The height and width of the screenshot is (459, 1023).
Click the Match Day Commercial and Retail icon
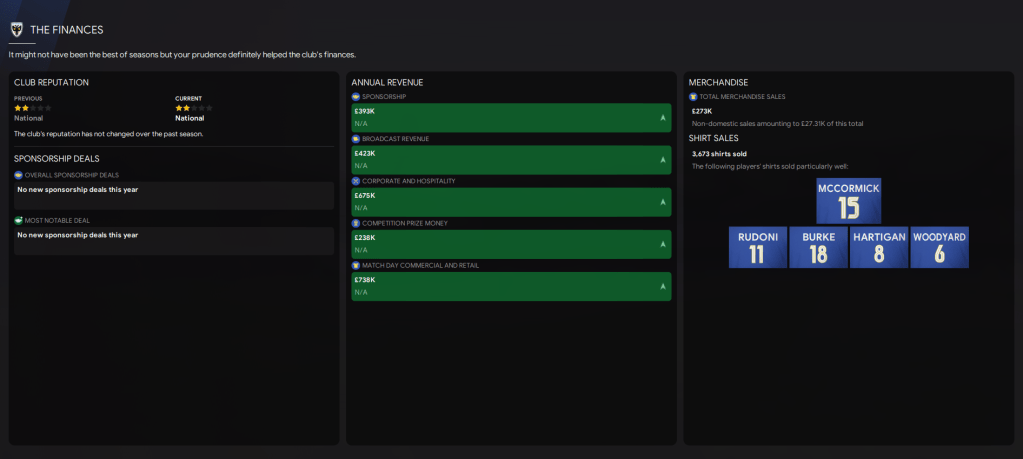tap(356, 265)
